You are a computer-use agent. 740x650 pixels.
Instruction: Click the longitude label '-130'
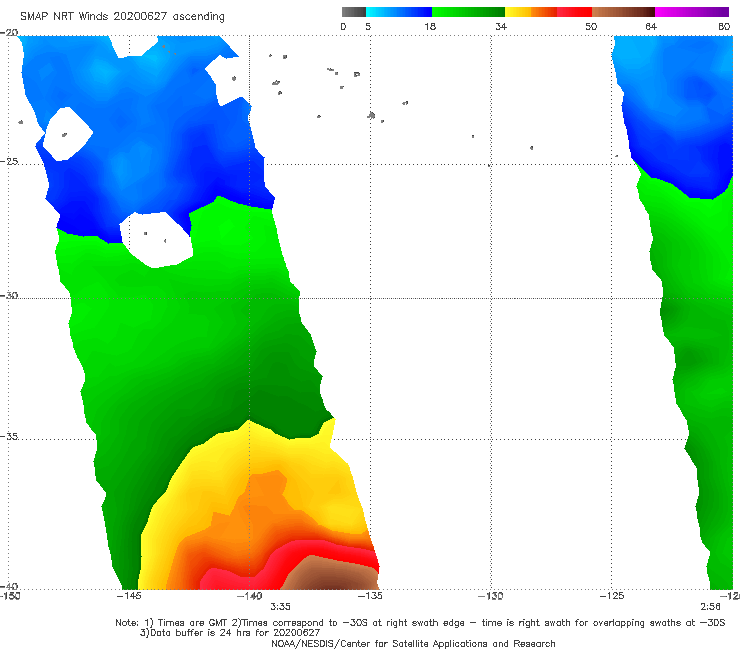[x=491, y=596]
